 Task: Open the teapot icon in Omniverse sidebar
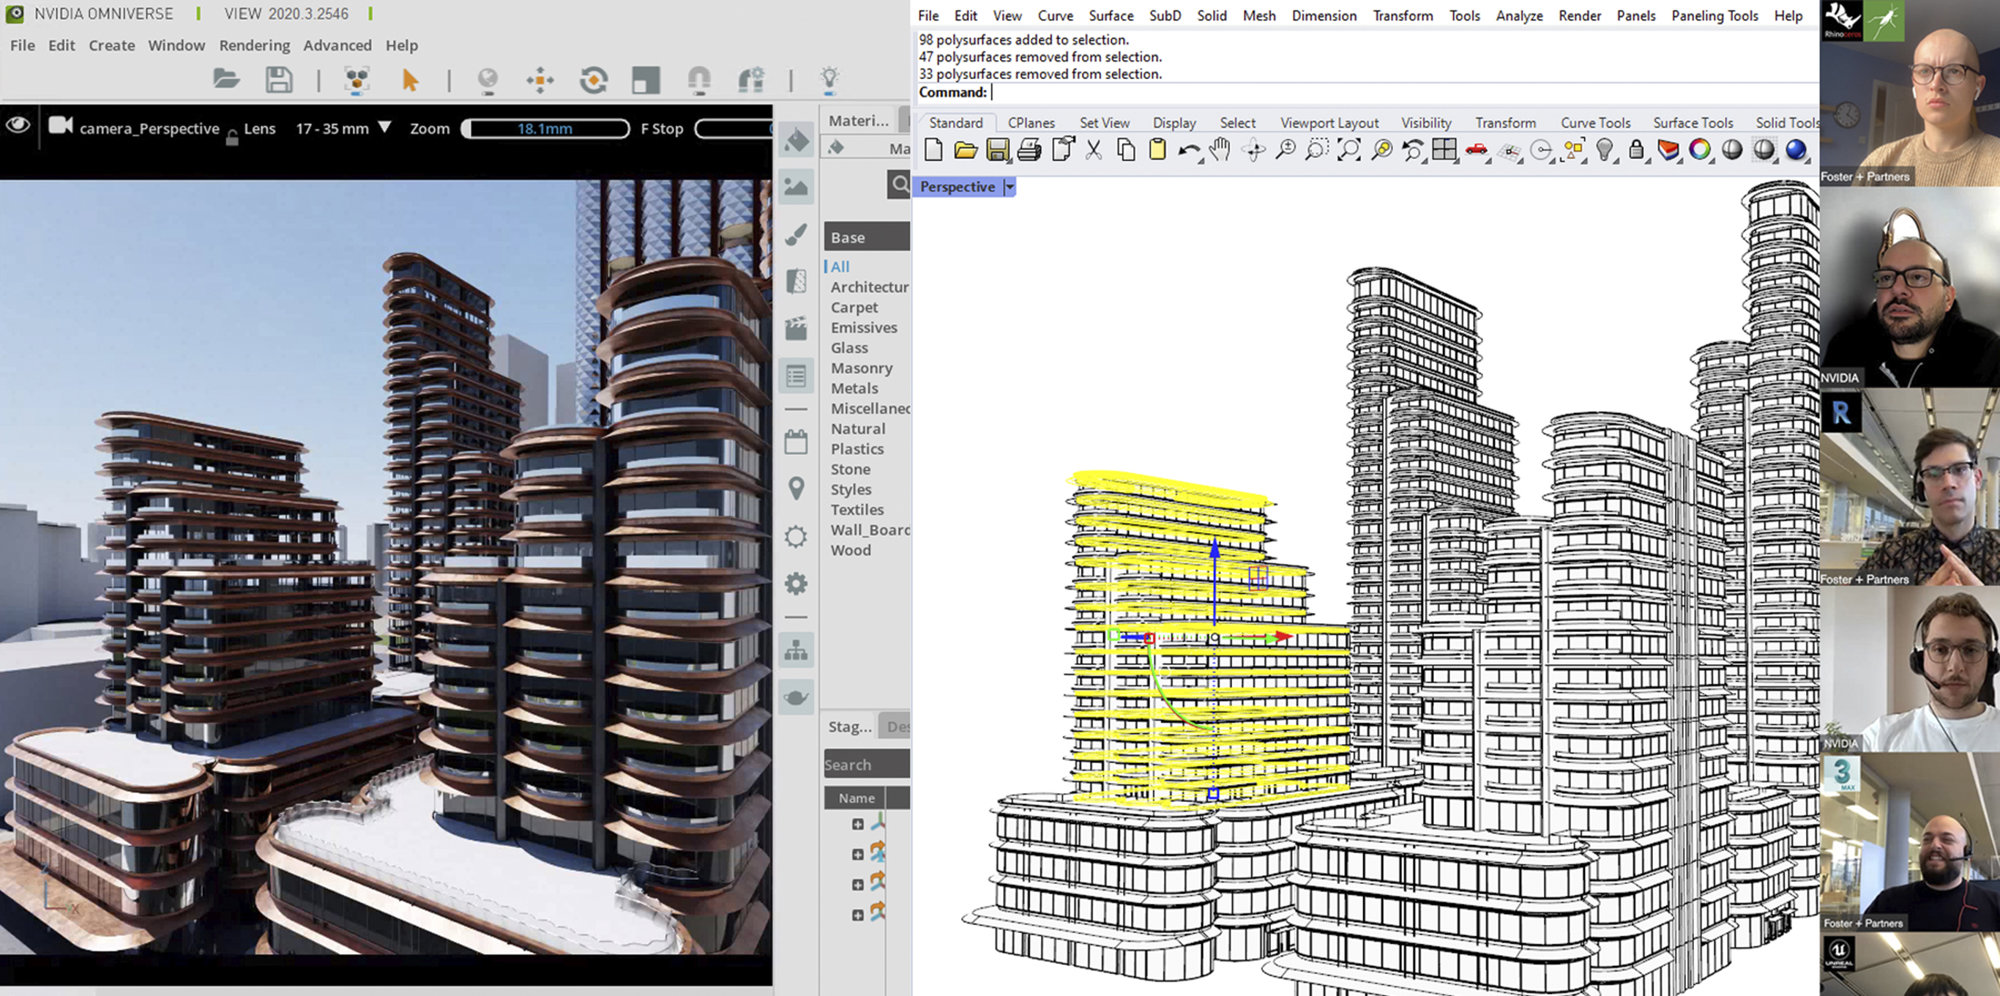pyautogui.click(x=796, y=697)
